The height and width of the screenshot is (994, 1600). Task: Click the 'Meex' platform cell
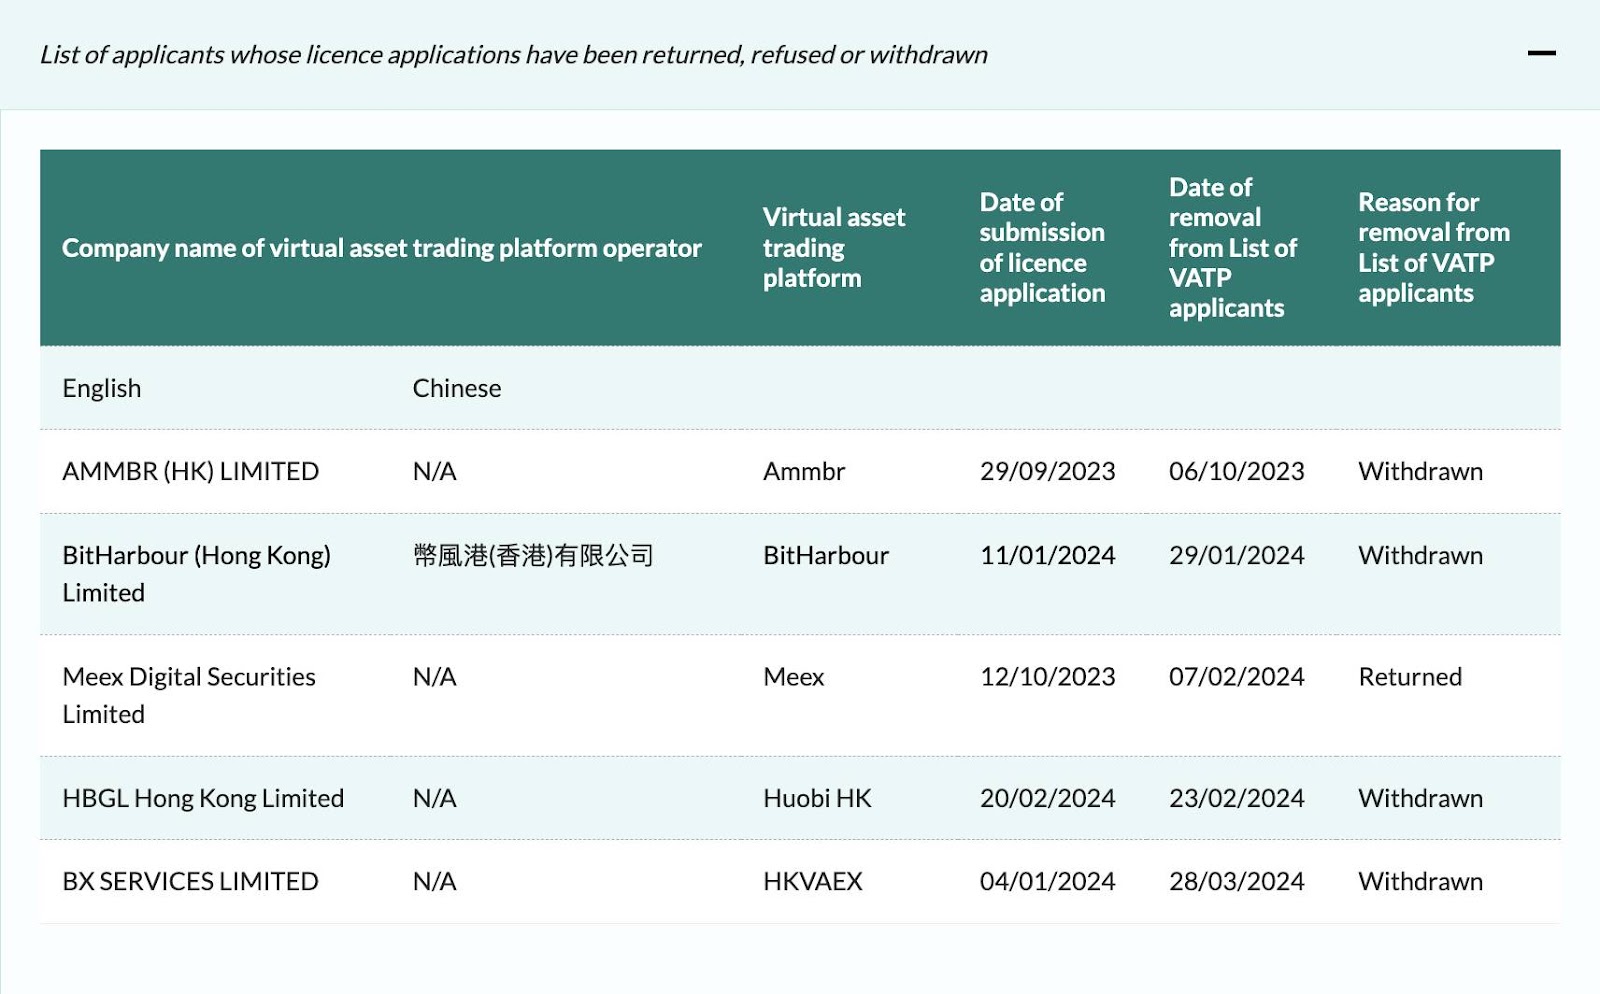point(793,677)
